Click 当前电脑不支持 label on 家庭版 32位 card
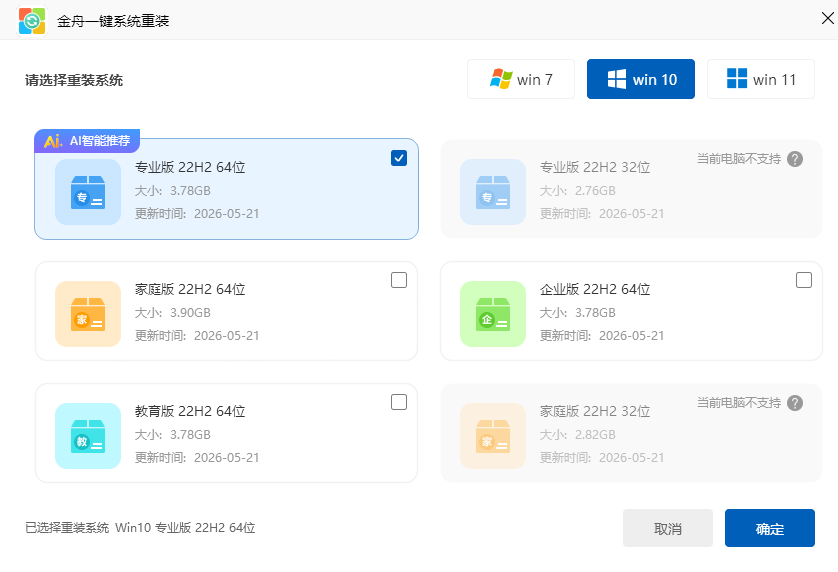 (739, 403)
